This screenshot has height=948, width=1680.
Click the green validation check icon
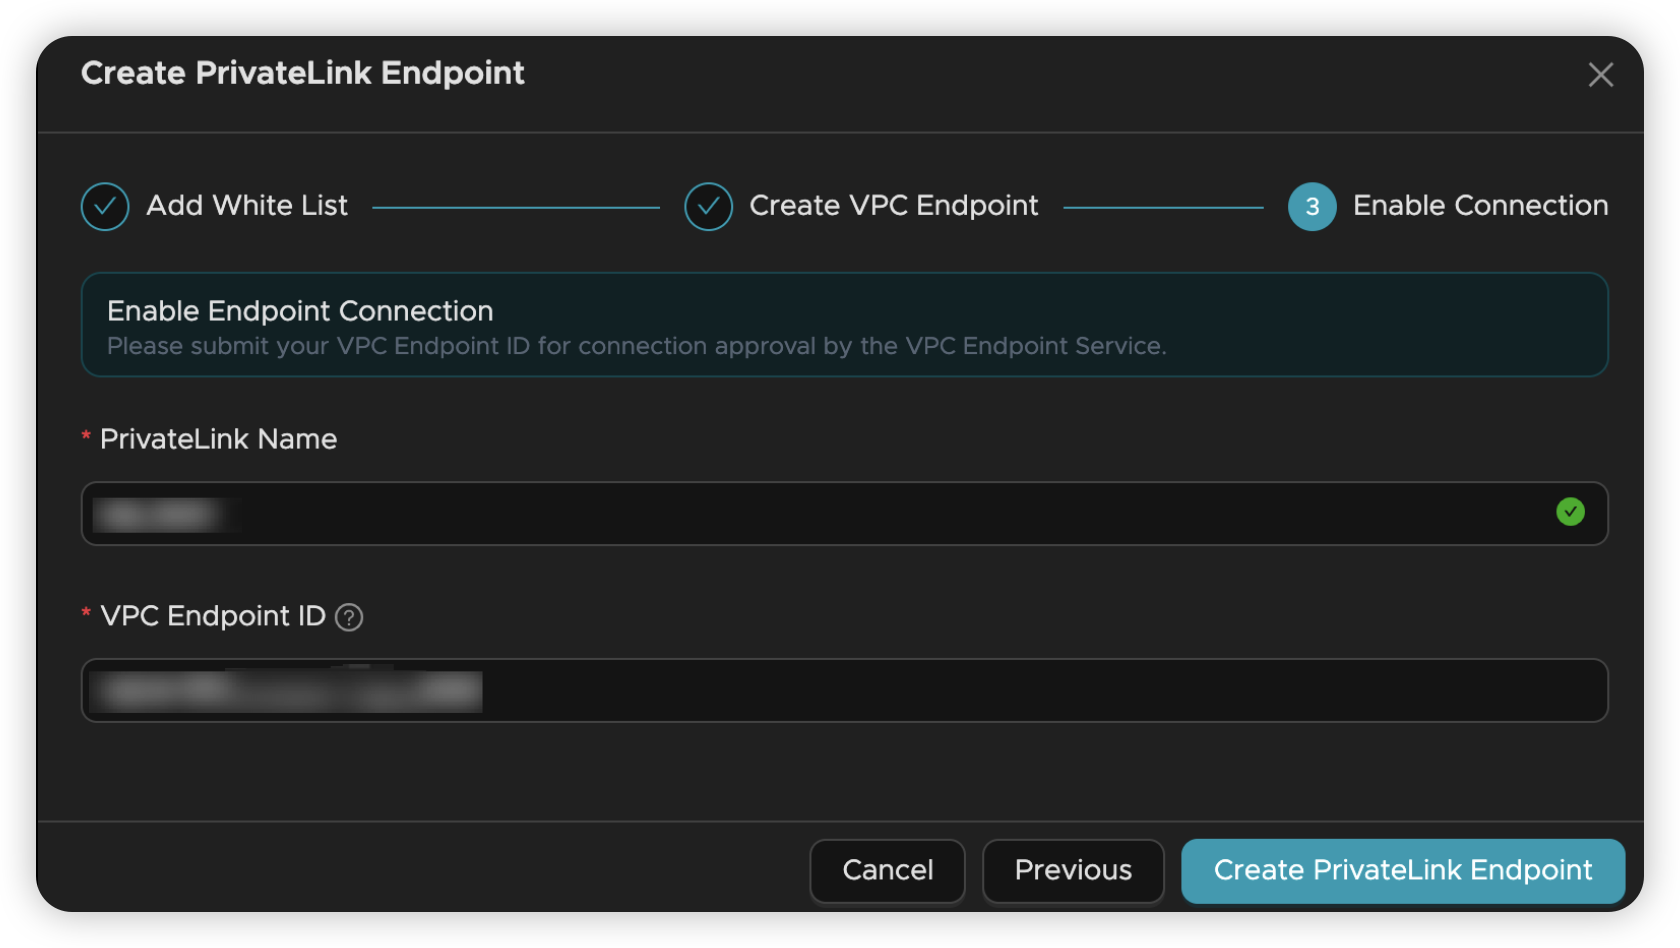[1570, 512]
